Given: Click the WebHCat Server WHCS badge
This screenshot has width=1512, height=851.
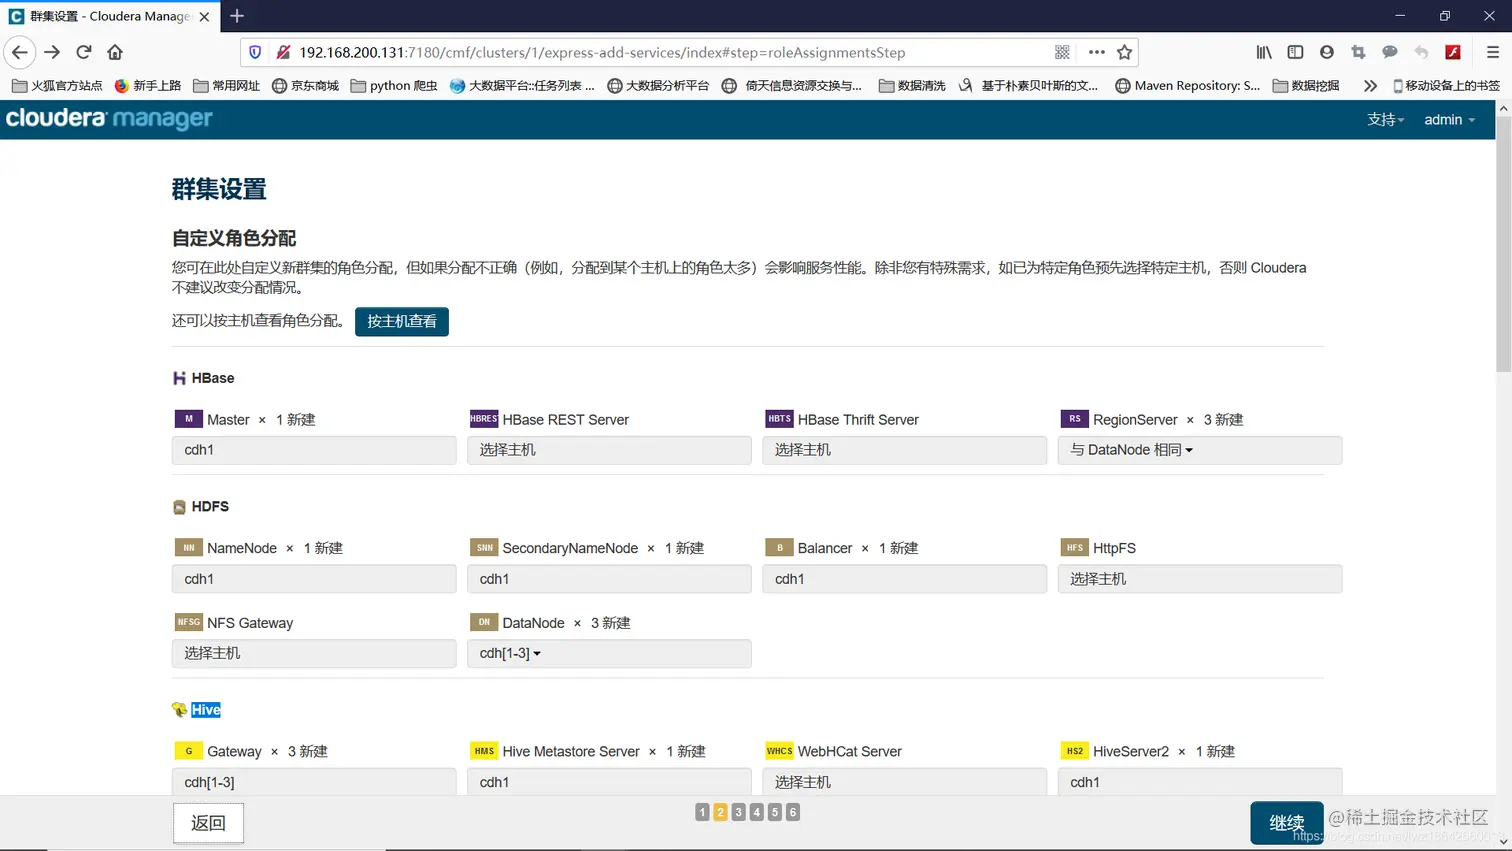Looking at the screenshot, I should pyautogui.click(x=779, y=751).
